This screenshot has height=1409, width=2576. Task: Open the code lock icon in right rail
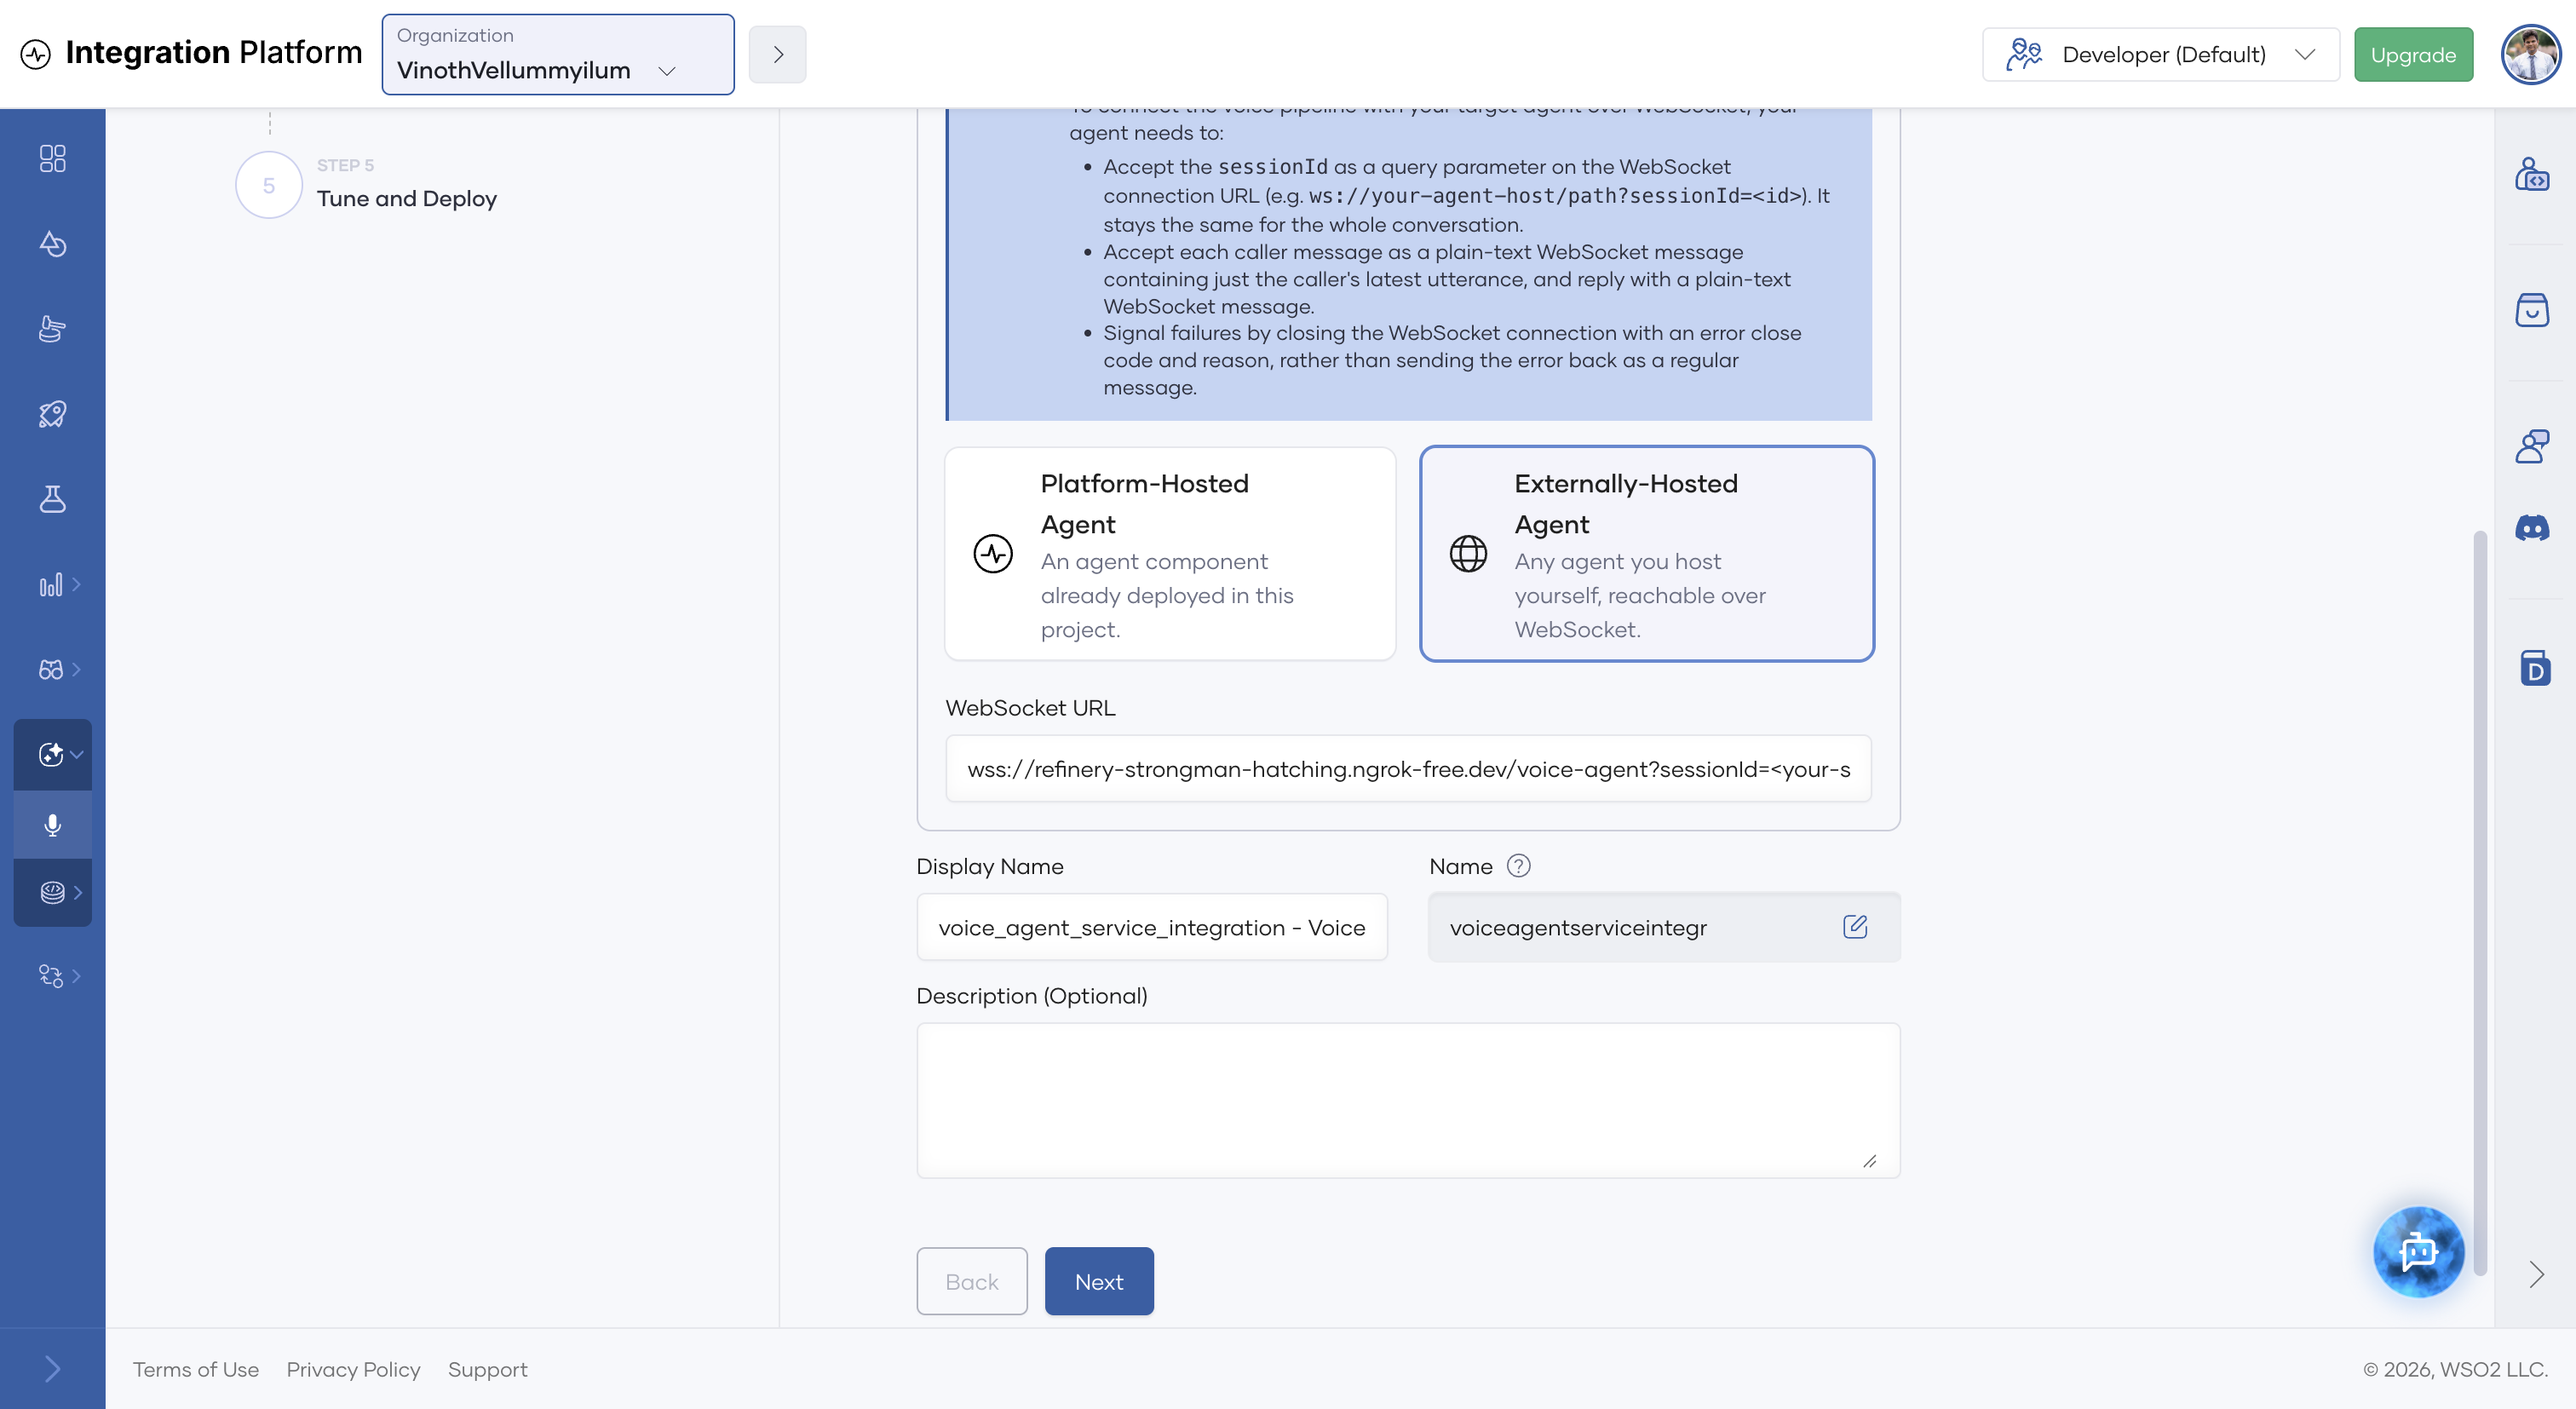pos(2532,174)
